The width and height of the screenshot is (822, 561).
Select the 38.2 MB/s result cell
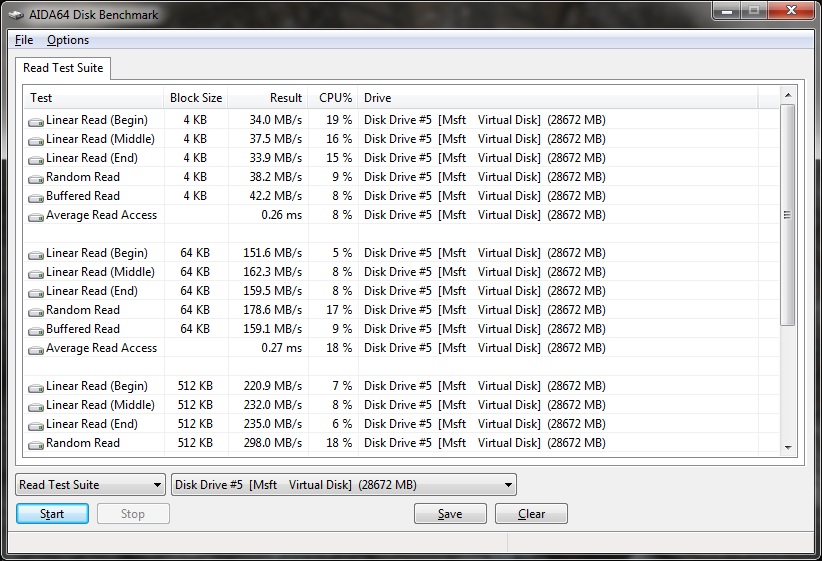click(x=276, y=177)
